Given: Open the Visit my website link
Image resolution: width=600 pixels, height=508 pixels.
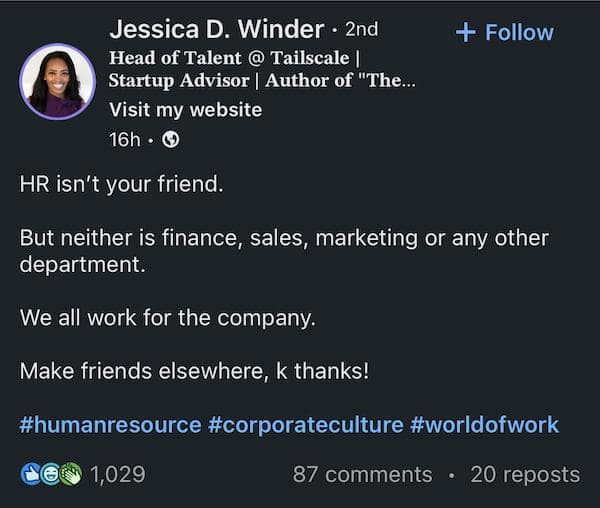Looking at the screenshot, I should [x=185, y=110].
